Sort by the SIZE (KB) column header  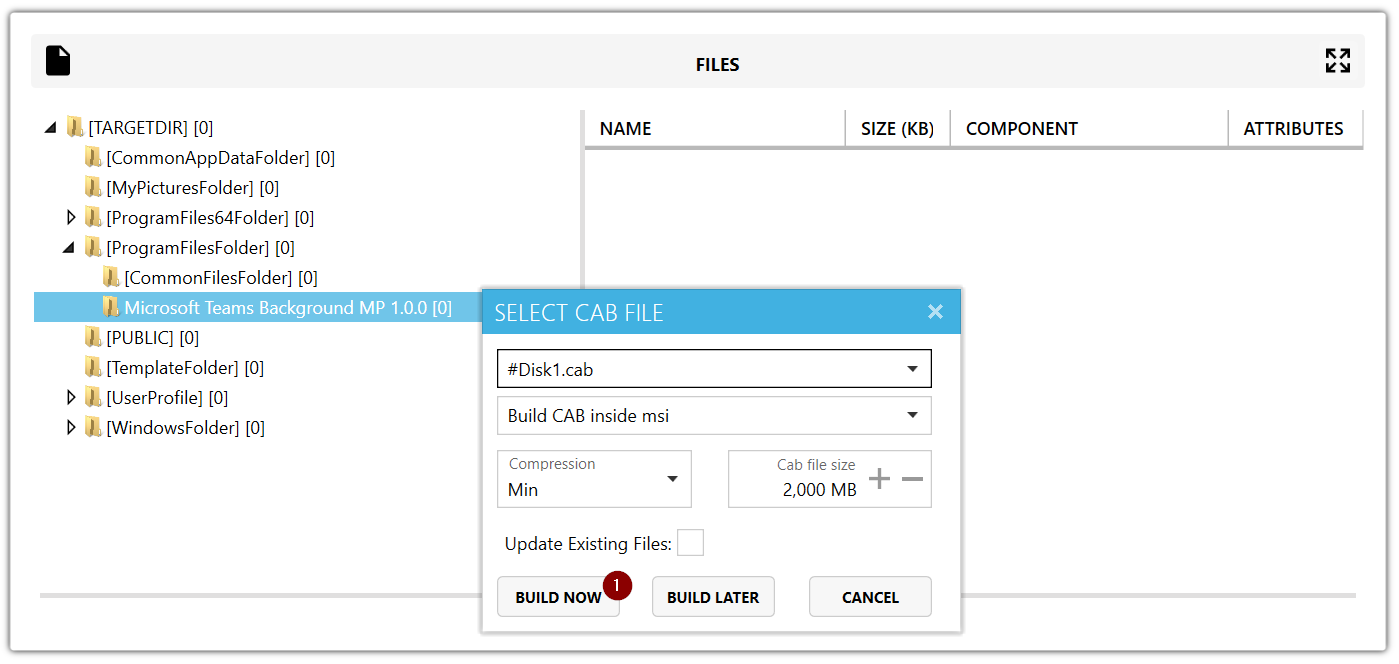click(x=897, y=128)
